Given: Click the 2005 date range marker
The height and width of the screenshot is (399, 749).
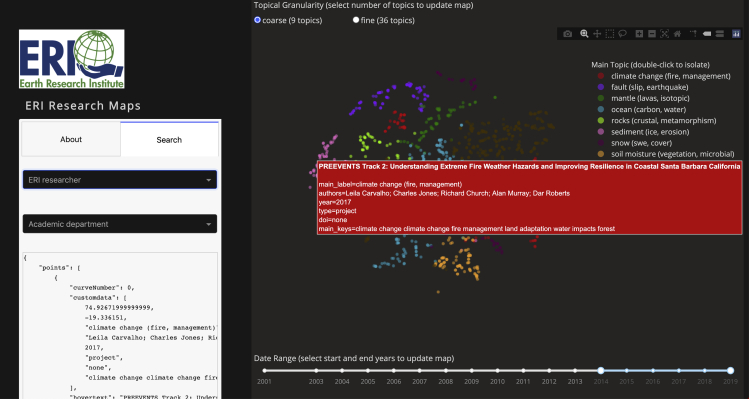Looking at the screenshot, I should [368, 371].
